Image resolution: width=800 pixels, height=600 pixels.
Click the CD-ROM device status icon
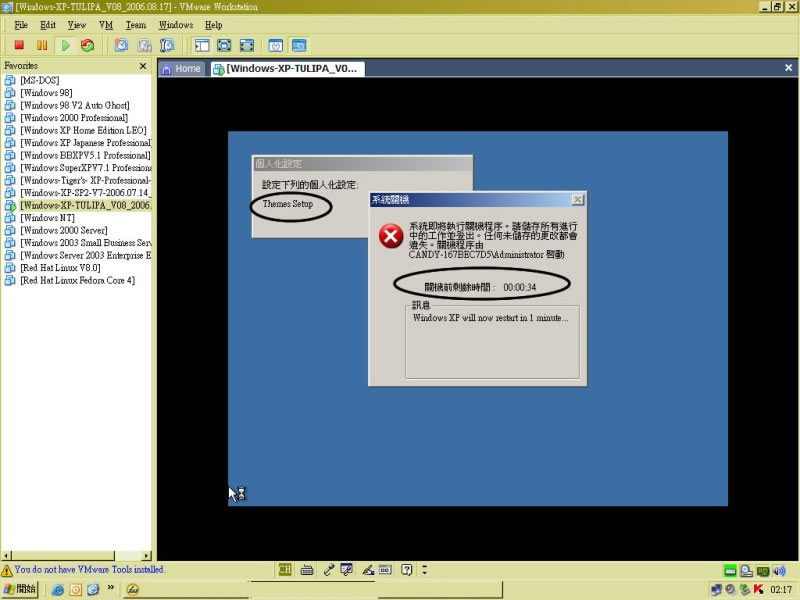(x=746, y=571)
